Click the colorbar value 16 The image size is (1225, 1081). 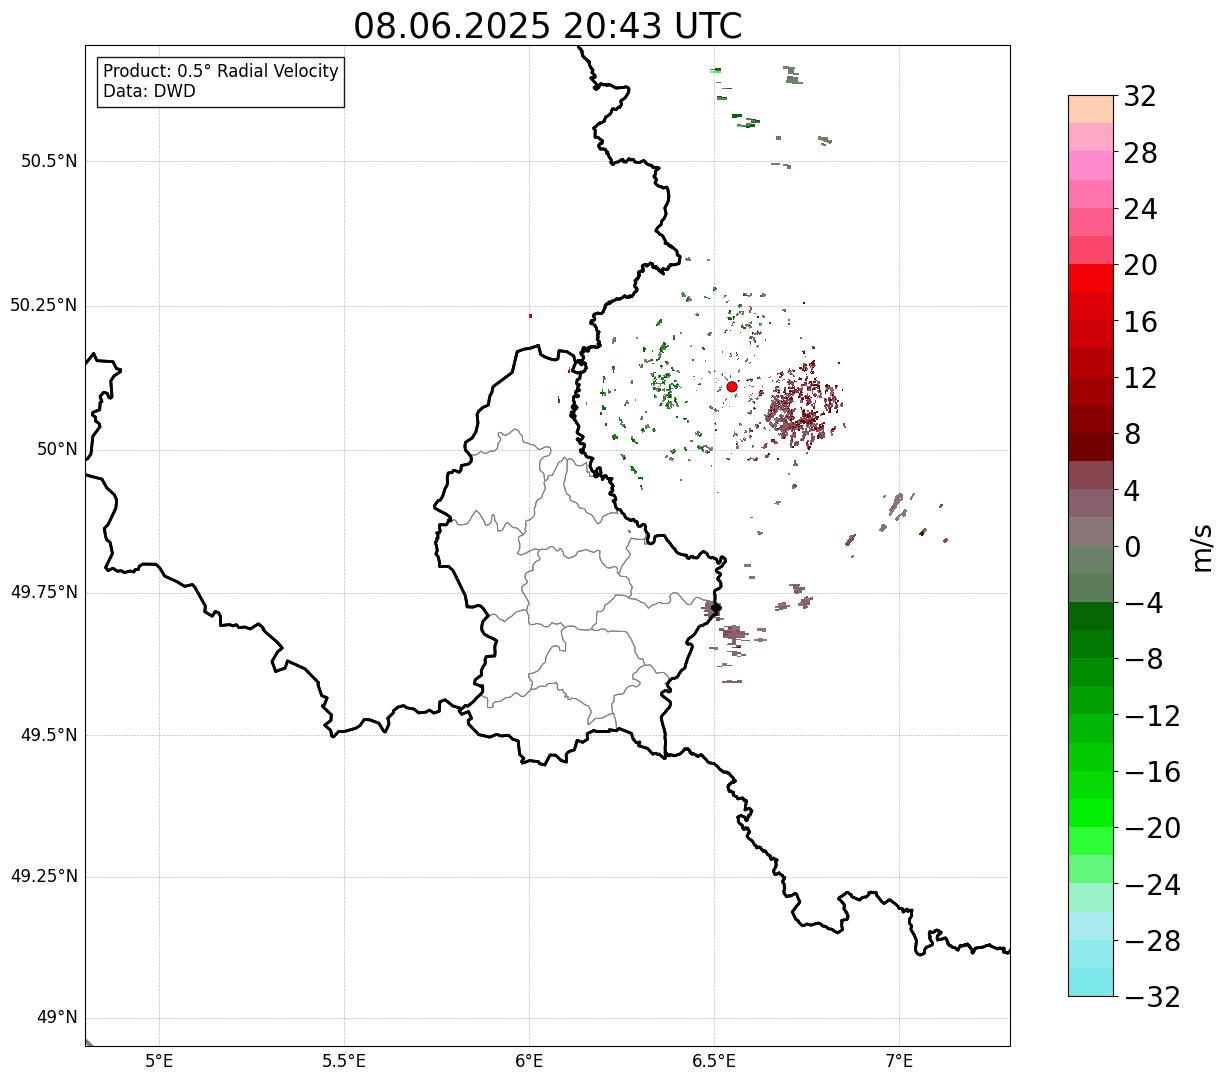pos(1140,322)
